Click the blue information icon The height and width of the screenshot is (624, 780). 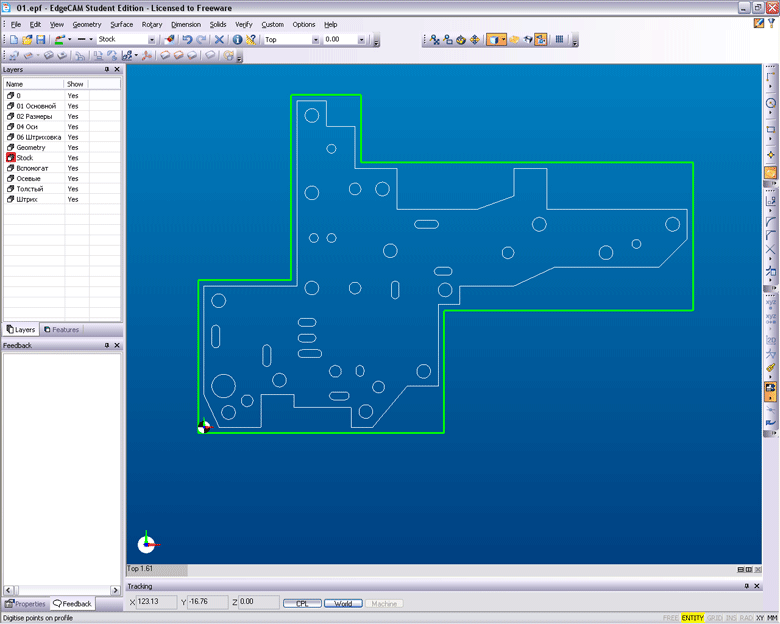237,39
